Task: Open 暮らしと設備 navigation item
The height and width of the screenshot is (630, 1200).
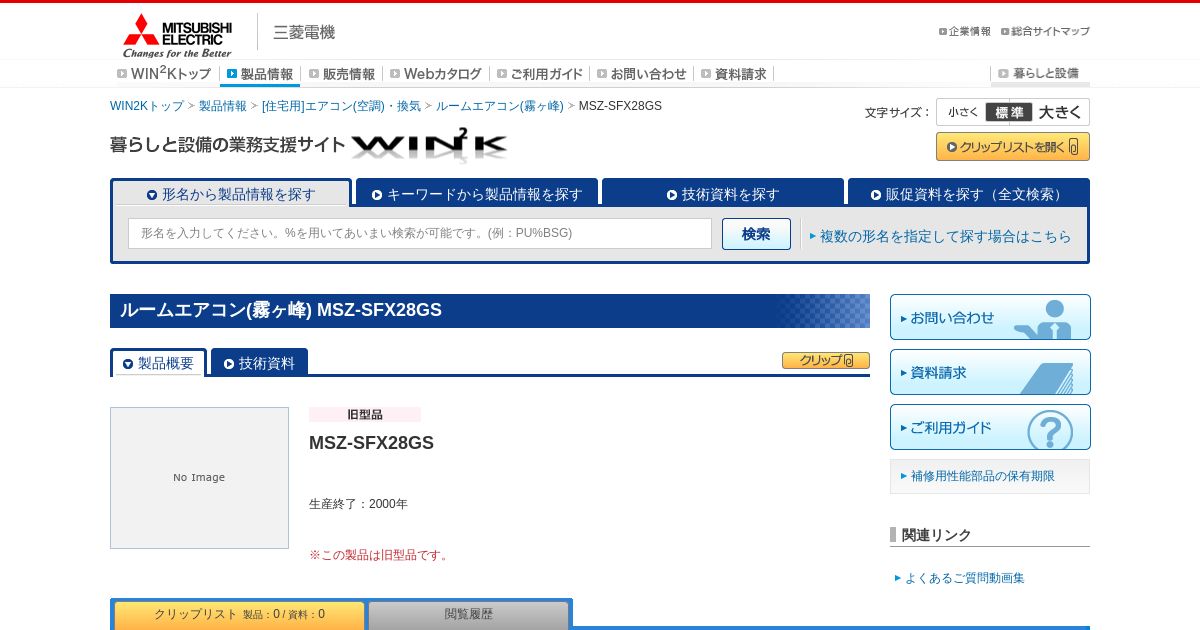Action: pyautogui.click(x=1040, y=74)
